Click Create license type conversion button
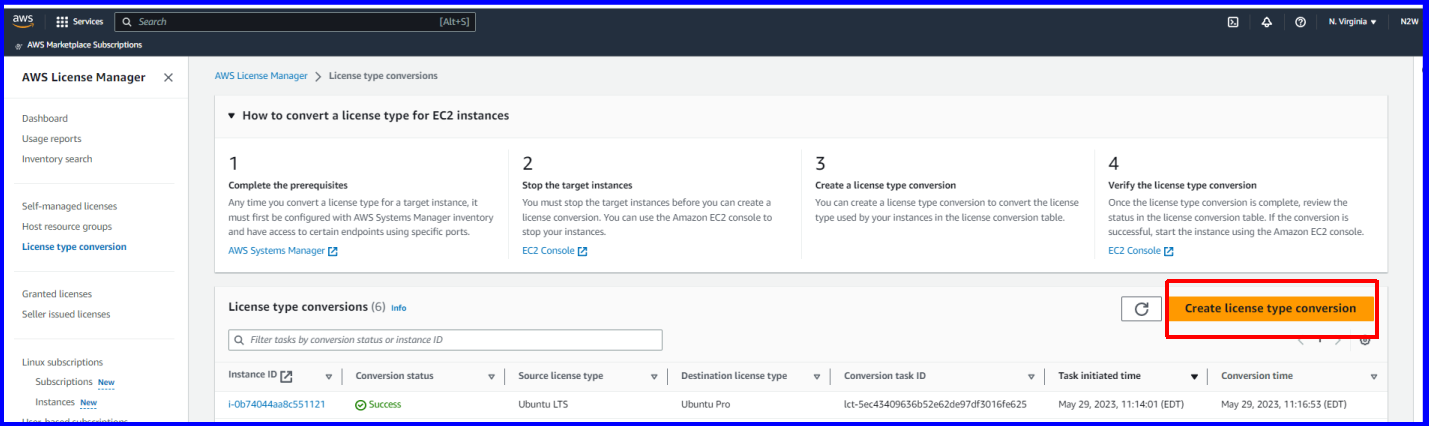Image resolution: width=1429 pixels, height=426 pixels. [x=1270, y=309]
